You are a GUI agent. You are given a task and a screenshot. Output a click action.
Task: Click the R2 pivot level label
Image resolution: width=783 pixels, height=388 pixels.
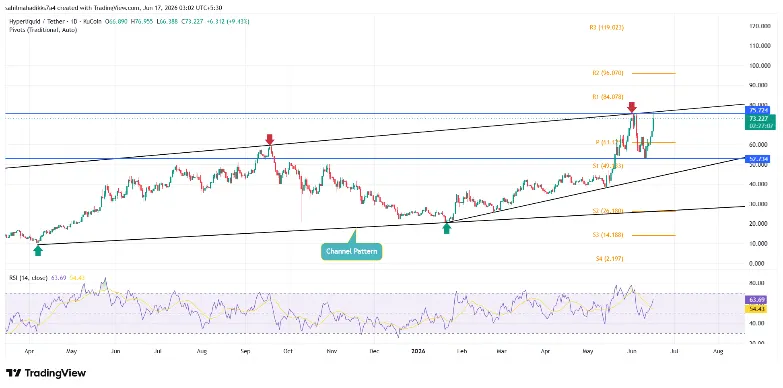pyautogui.click(x=608, y=73)
